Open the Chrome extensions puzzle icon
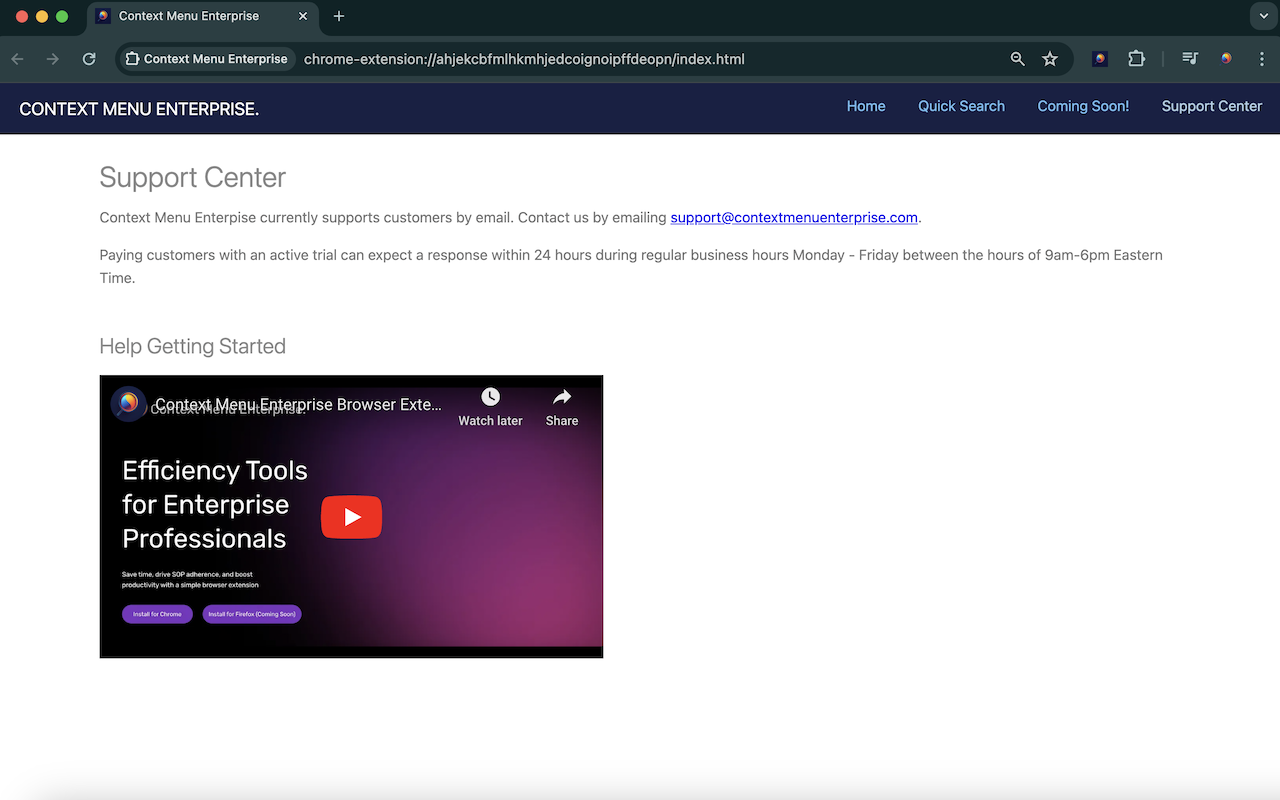1280x800 pixels. tap(1136, 58)
